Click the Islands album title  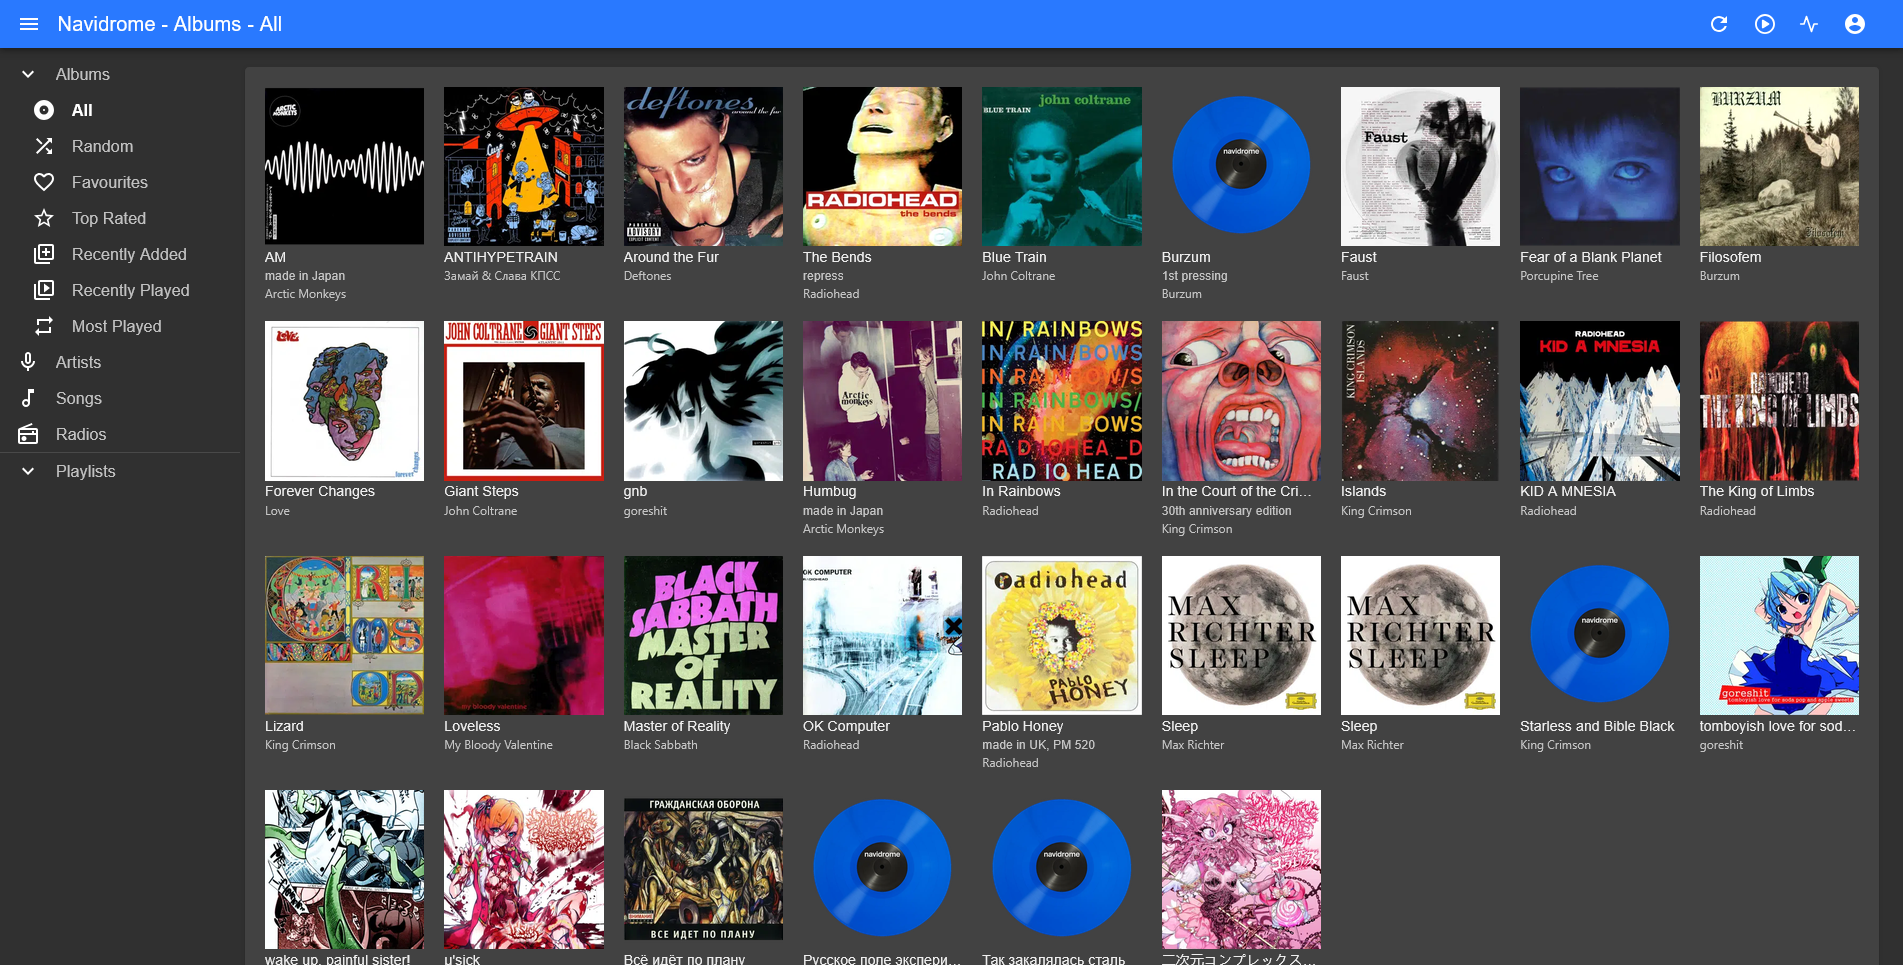coord(1363,491)
